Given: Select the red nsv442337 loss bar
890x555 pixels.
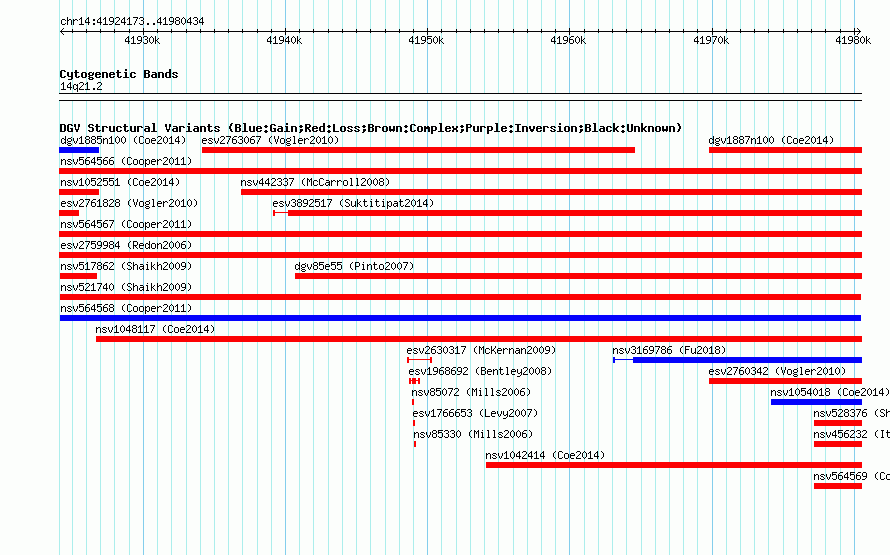Looking at the screenshot, I should (551, 192).
